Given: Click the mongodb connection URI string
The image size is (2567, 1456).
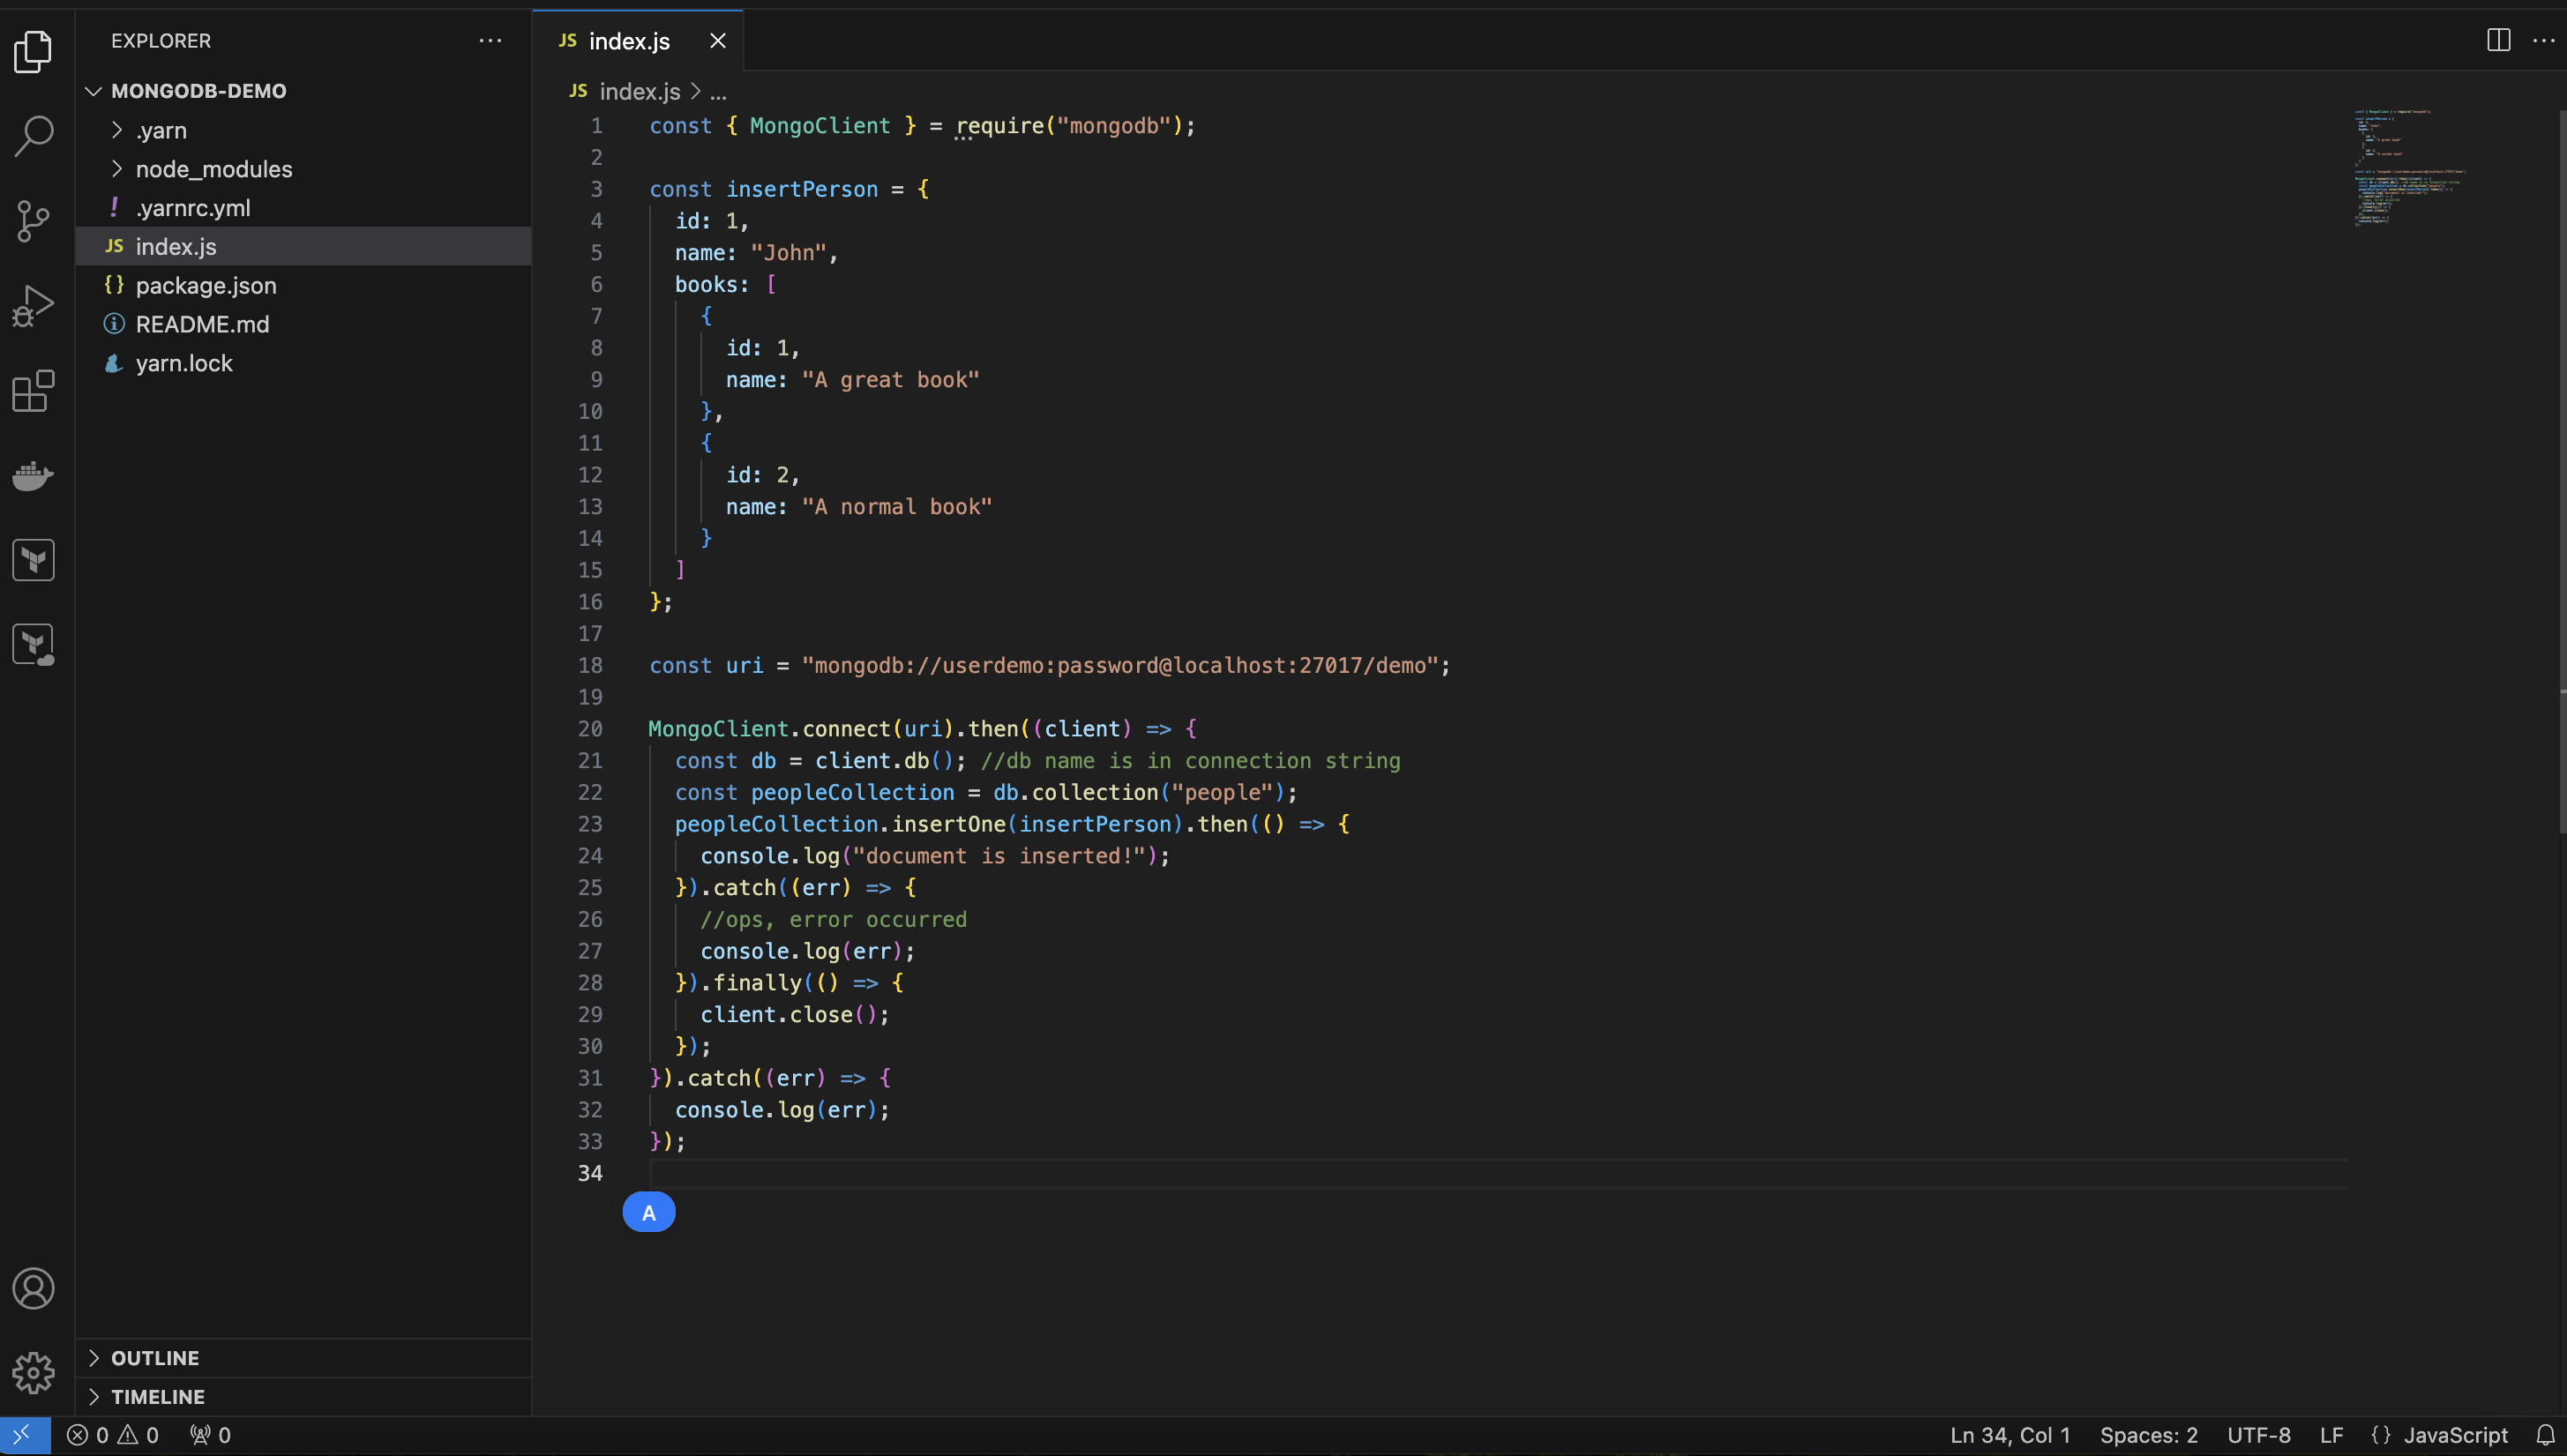Looking at the screenshot, I should point(1120,666).
